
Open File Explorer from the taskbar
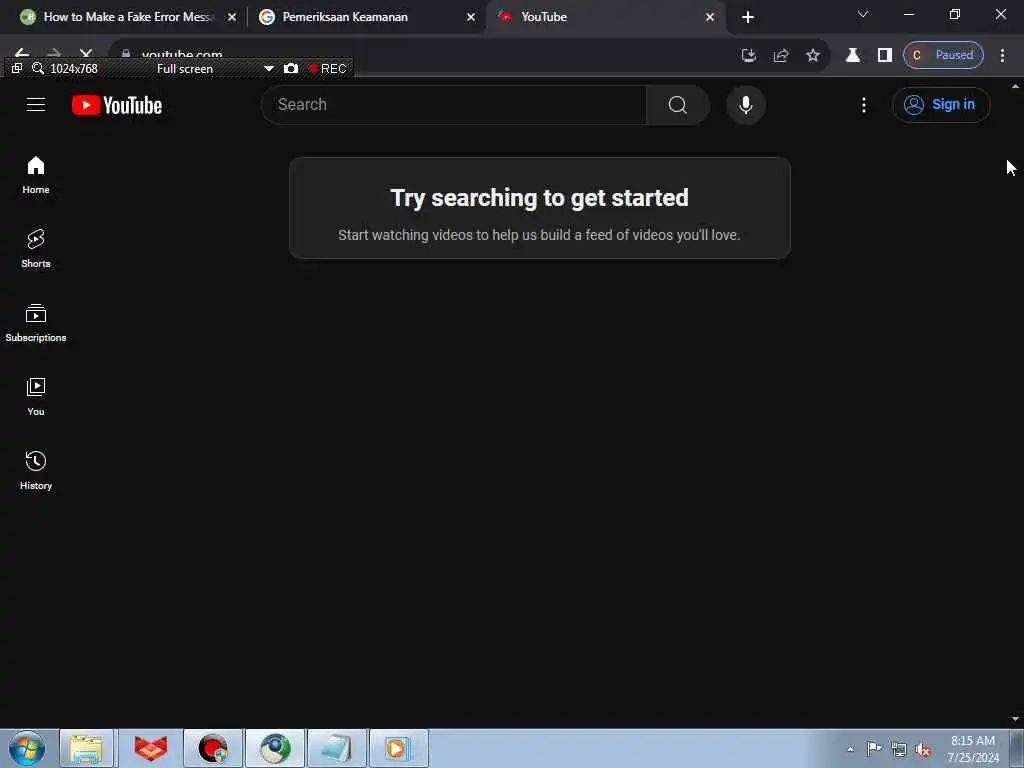point(87,748)
